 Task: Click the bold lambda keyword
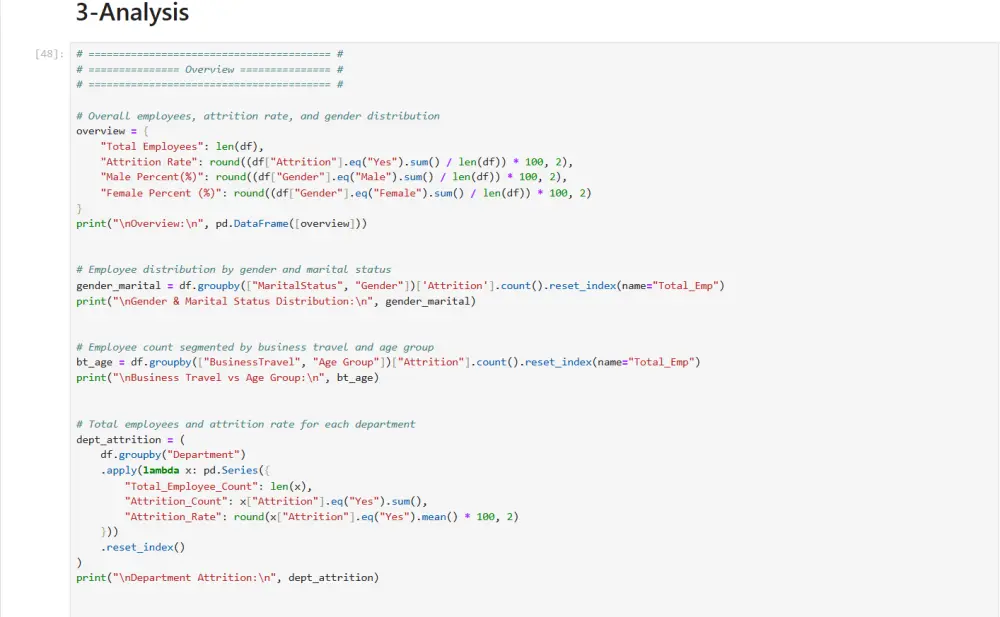pyautogui.click(x=160, y=470)
